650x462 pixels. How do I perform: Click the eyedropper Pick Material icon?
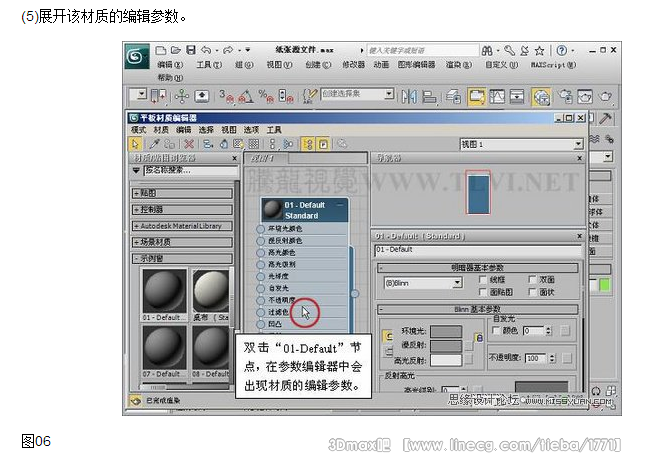155,144
